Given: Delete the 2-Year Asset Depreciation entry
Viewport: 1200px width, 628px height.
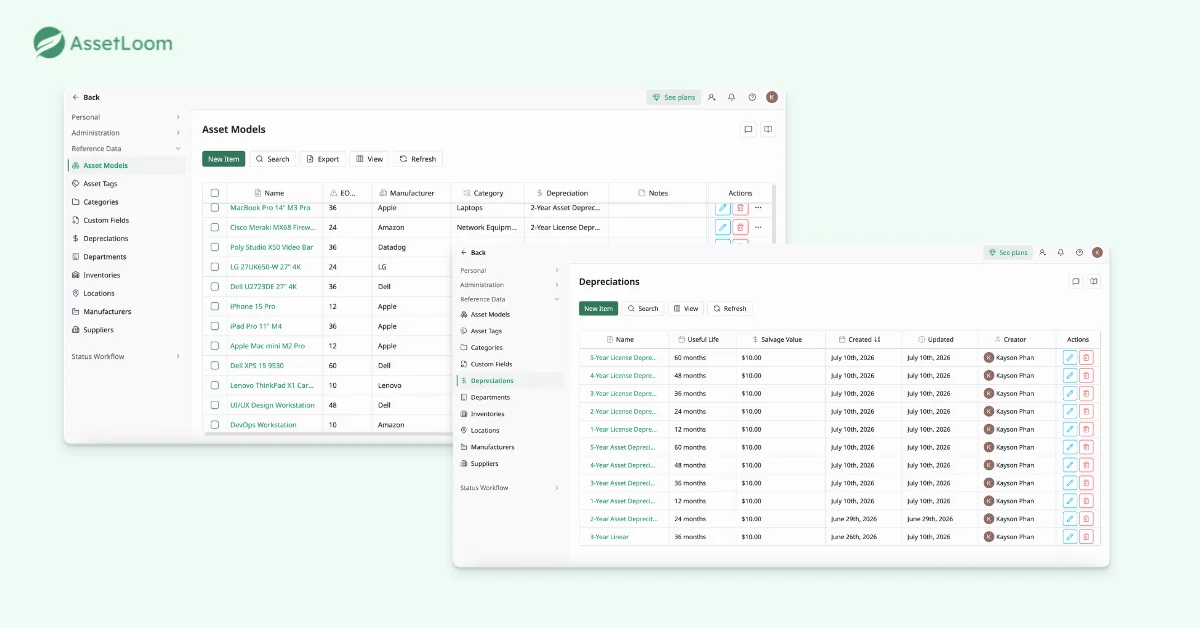Looking at the screenshot, I should (1086, 519).
